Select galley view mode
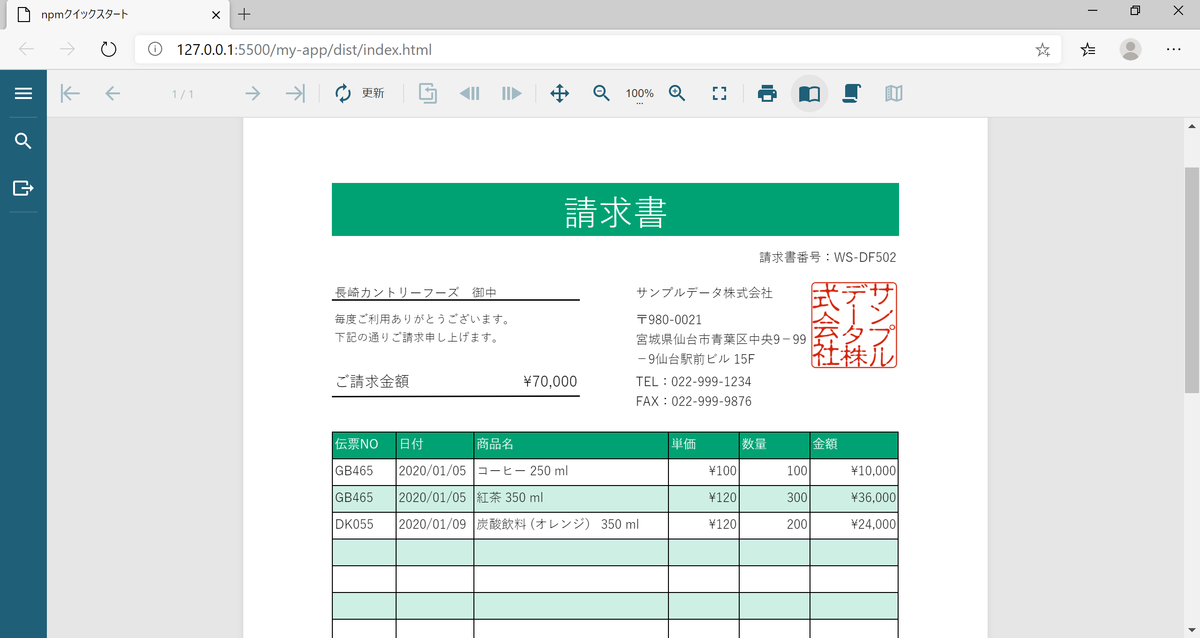This screenshot has height=638, width=1200. (894, 93)
